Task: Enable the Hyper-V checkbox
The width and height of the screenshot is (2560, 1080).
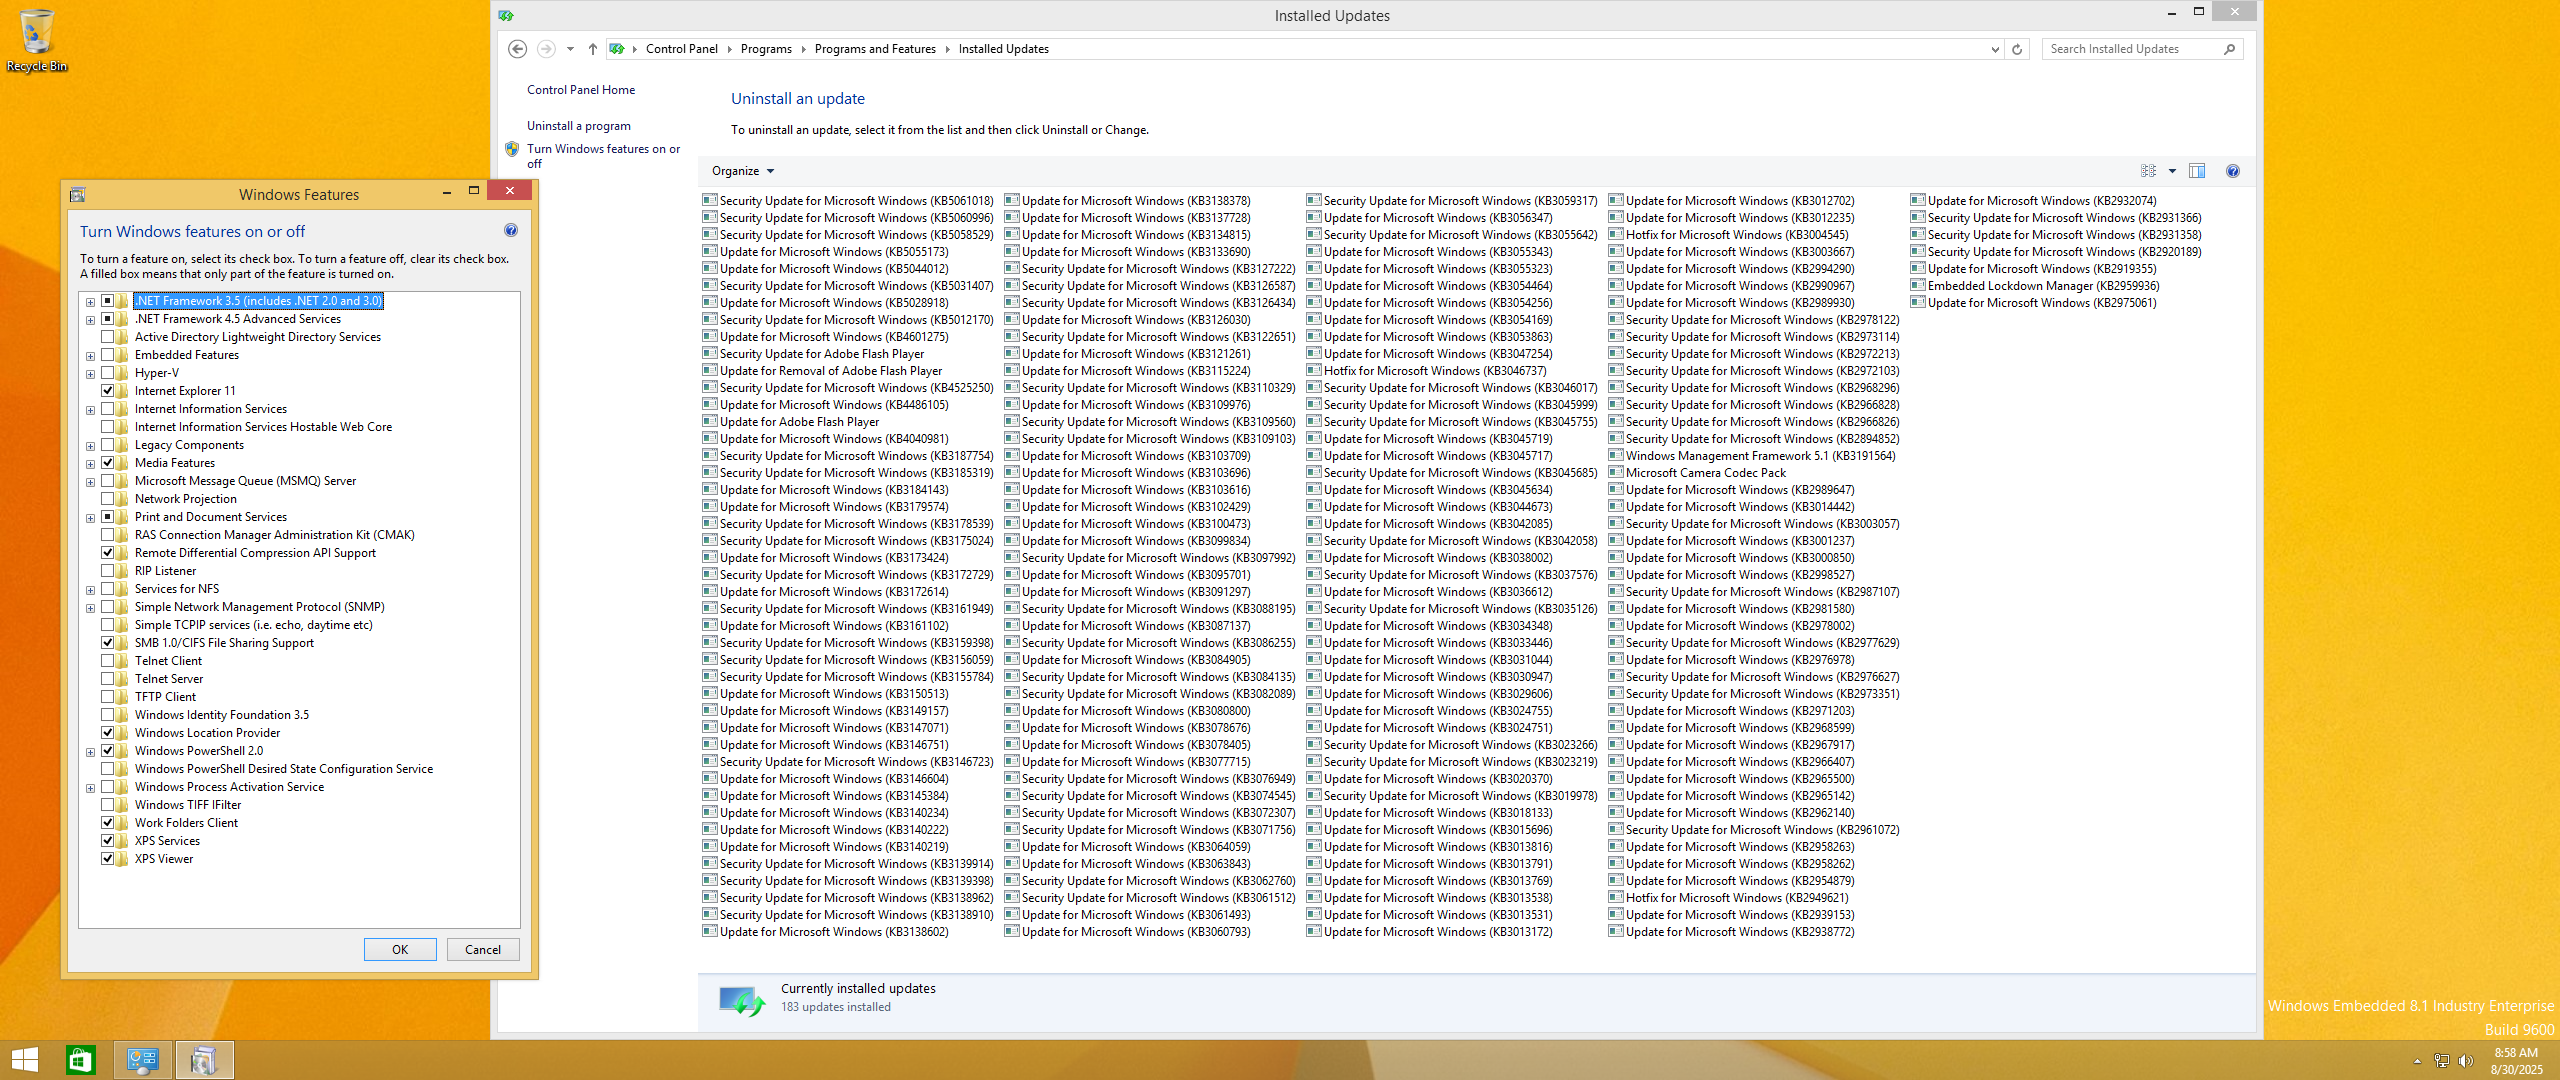Action: (107, 373)
